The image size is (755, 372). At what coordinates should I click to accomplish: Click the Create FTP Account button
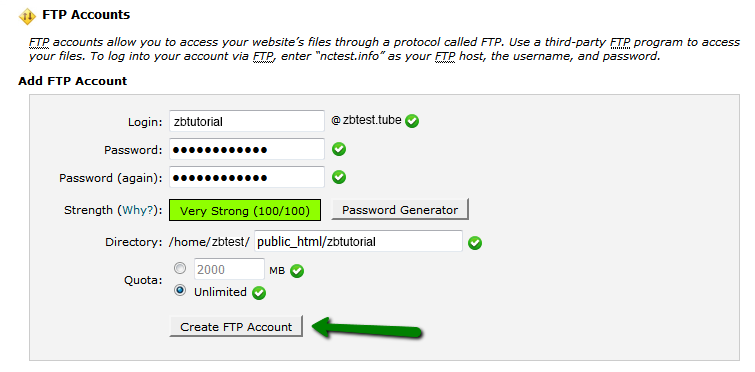(x=236, y=326)
